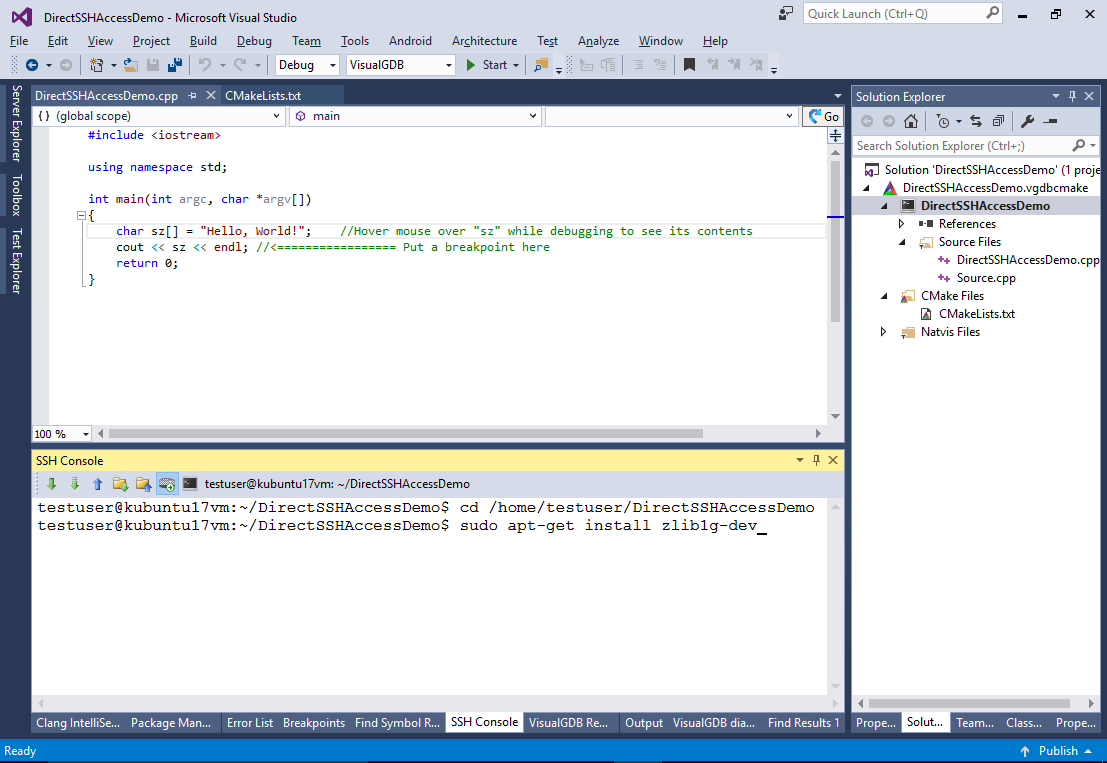Click the folder download icon in SSH Console
This screenshot has height=763, width=1107.
[121, 483]
